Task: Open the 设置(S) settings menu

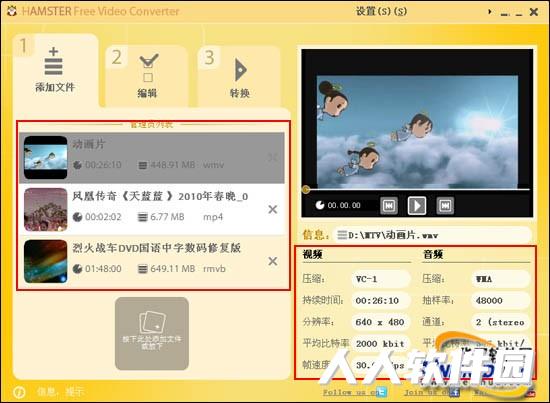Action: tap(381, 11)
